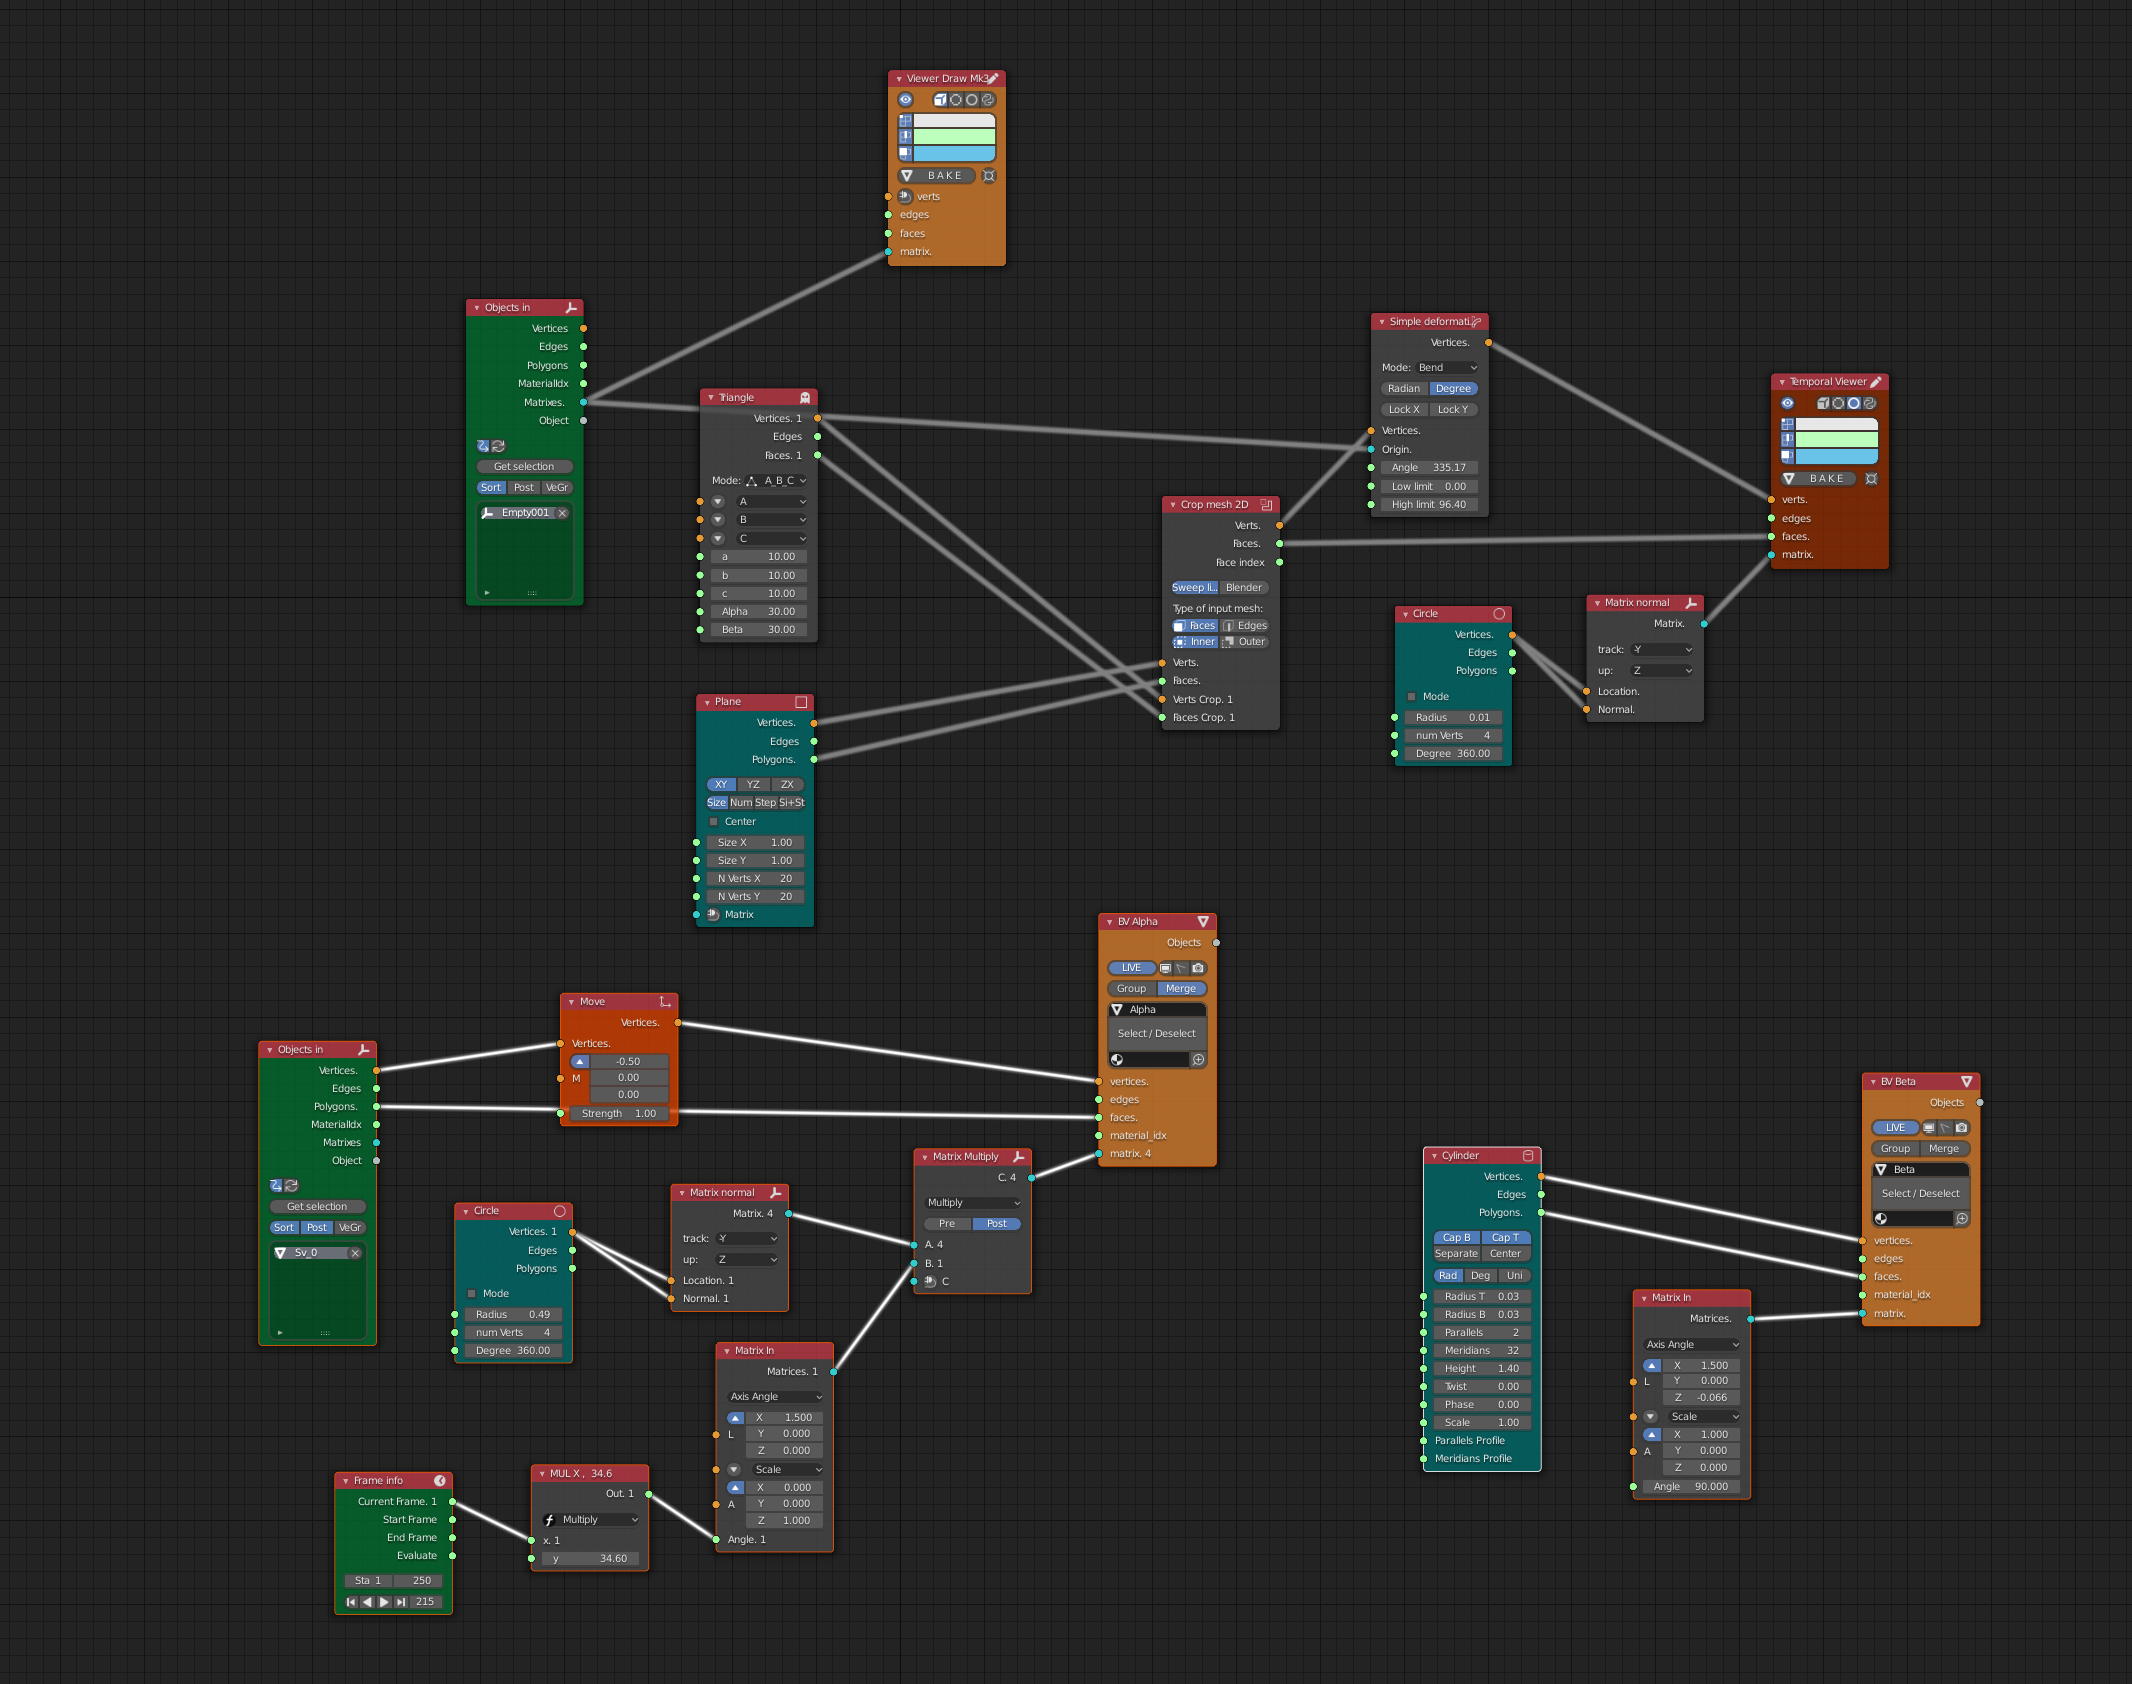The image size is (2132, 1684).
Task: Select the YZ plane tab on Plane node
Action: point(752,784)
